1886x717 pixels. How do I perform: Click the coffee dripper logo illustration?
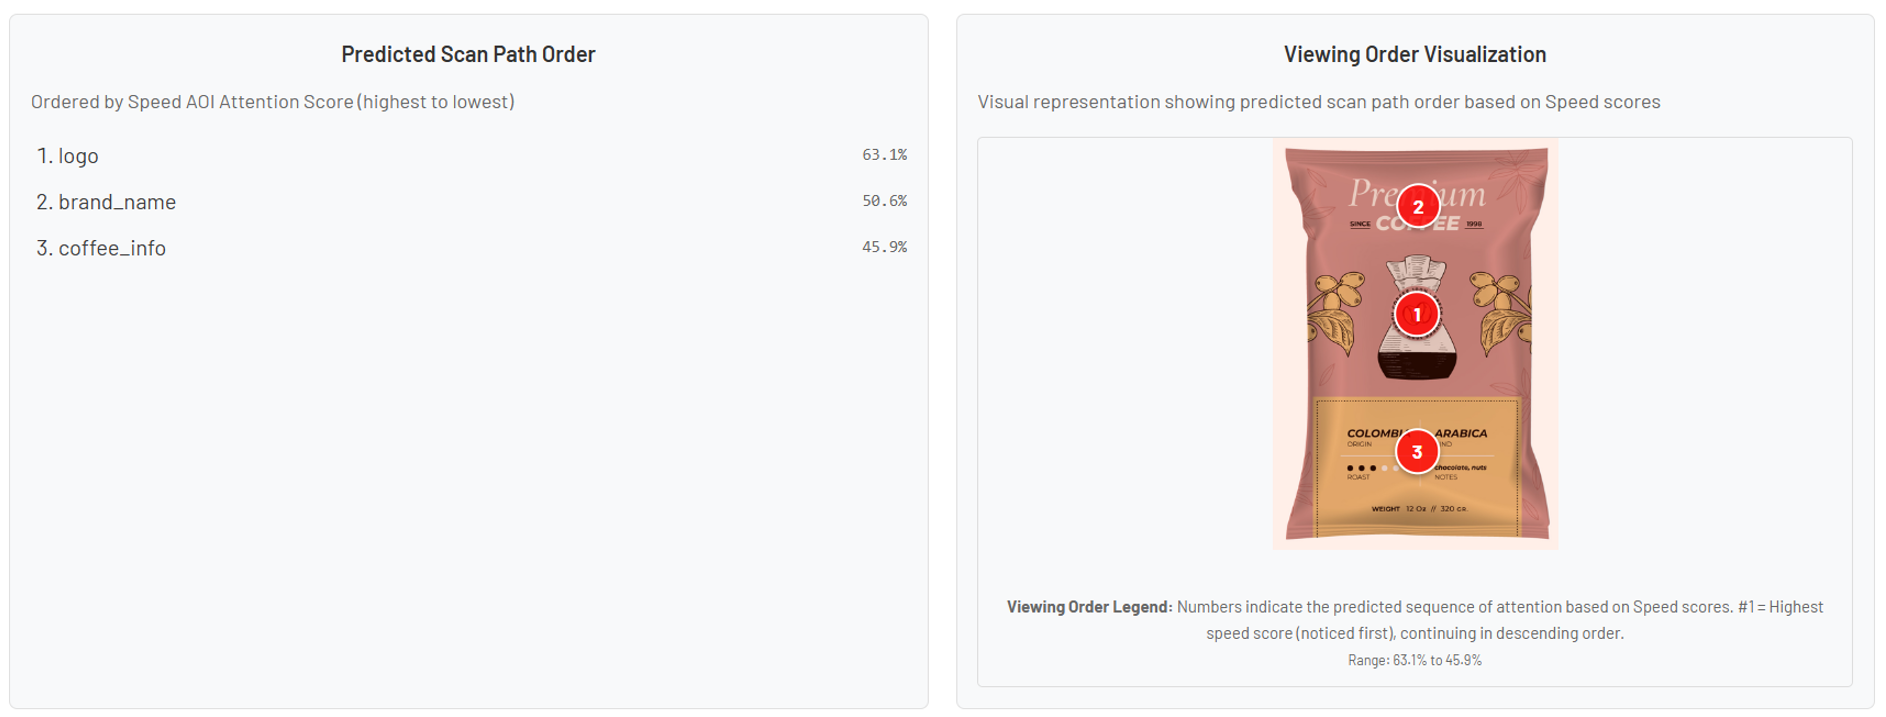1417,317
